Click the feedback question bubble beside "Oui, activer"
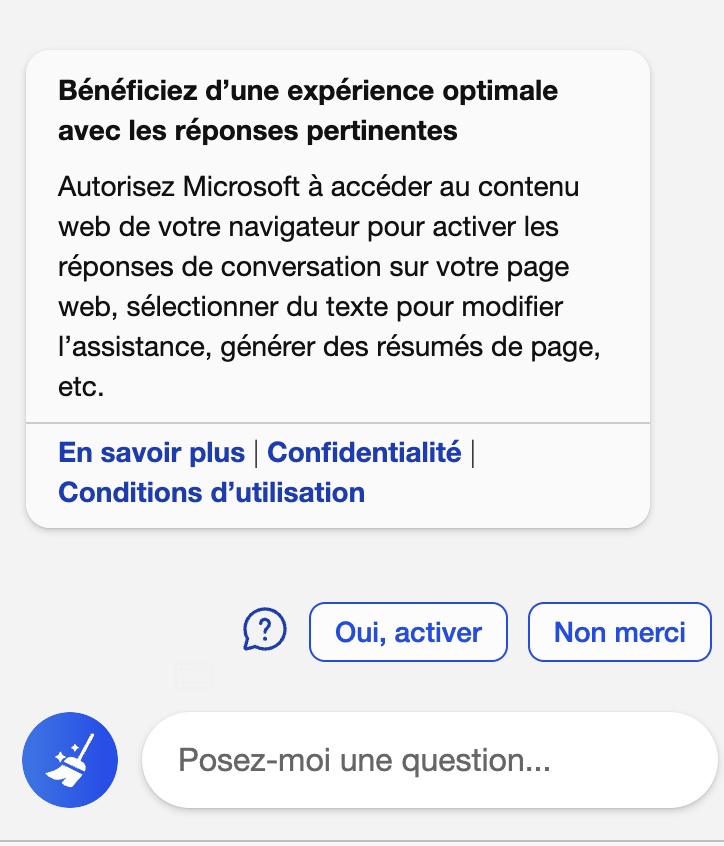 click(x=264, y=630)
